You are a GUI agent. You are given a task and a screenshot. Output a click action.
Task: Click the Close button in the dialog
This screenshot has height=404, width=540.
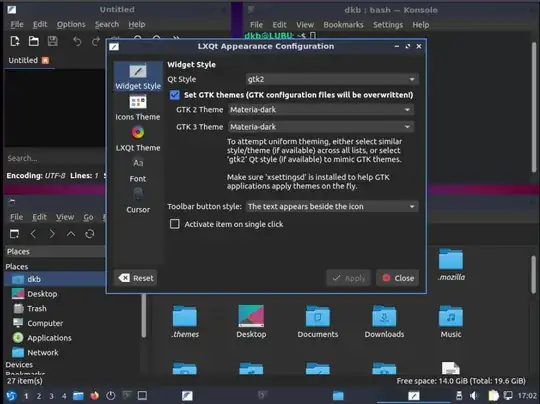click(398, 278)
